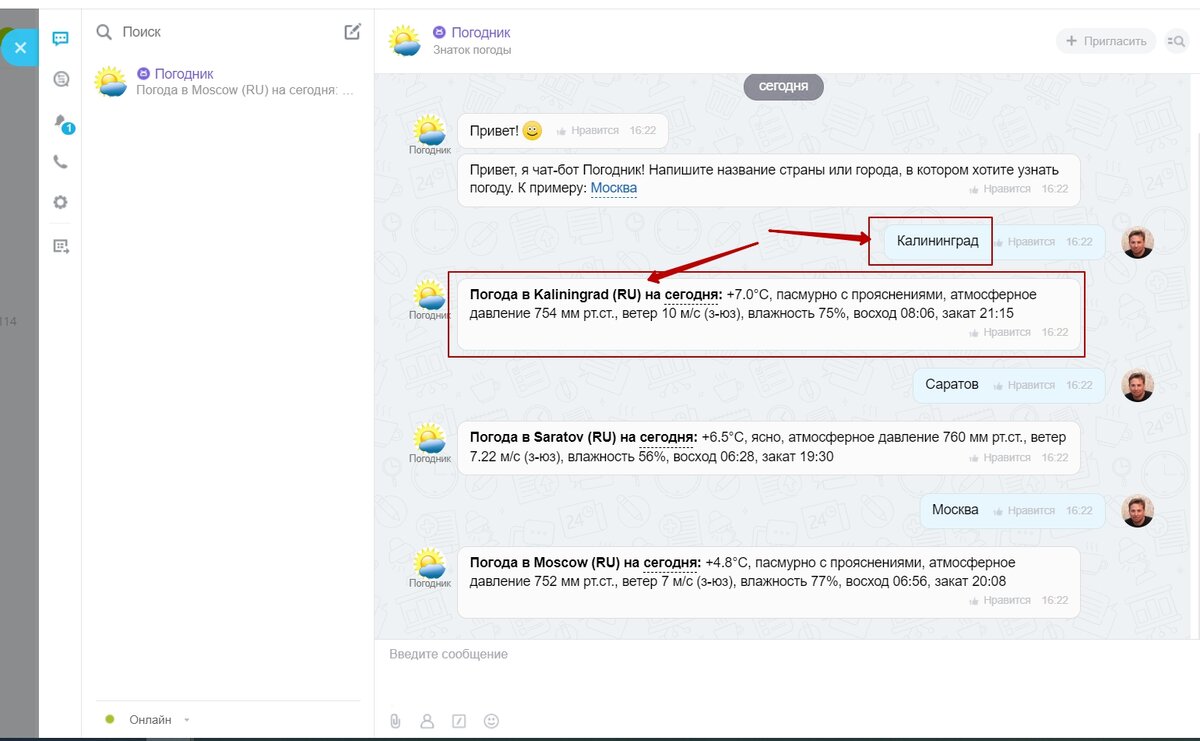Viewport: 1200px width, 741px height.
Task: Like the Saratov weather message via Нравится
Action: click(x=1000, y=457)
